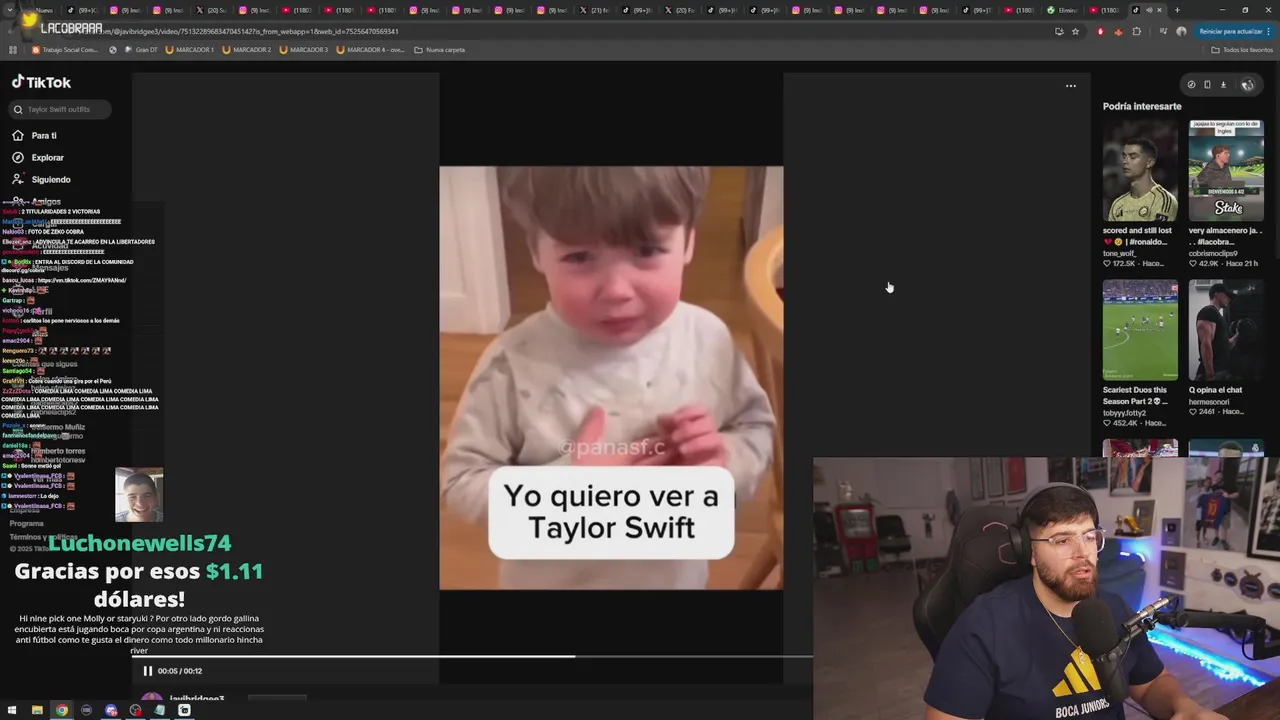This screenshot has width=1280, height=720.
Task: Open the Trabajo Social bookmark
Action: pos(65,50)
